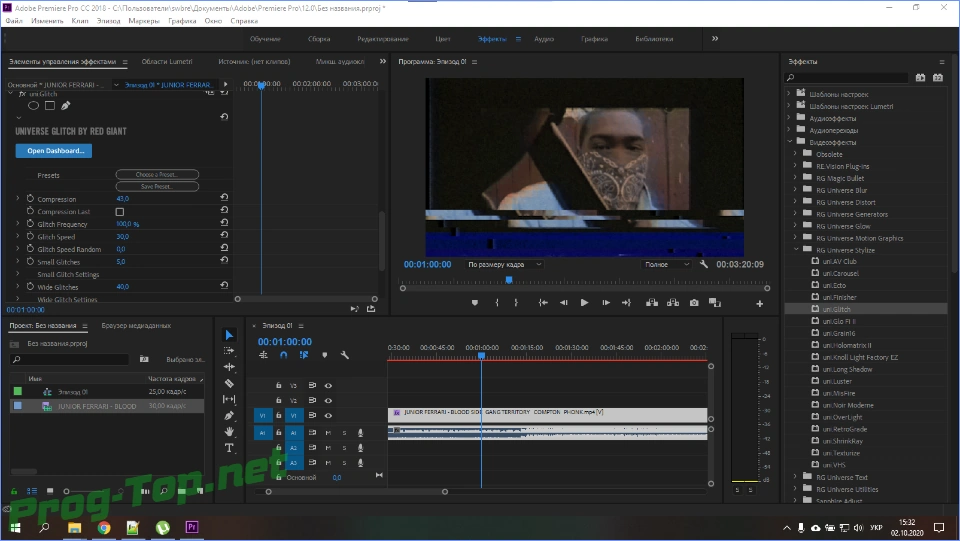Click Glitch Speed value 30,0
Viewport: 960px width, 541px height.
click(x=122, y=236)
